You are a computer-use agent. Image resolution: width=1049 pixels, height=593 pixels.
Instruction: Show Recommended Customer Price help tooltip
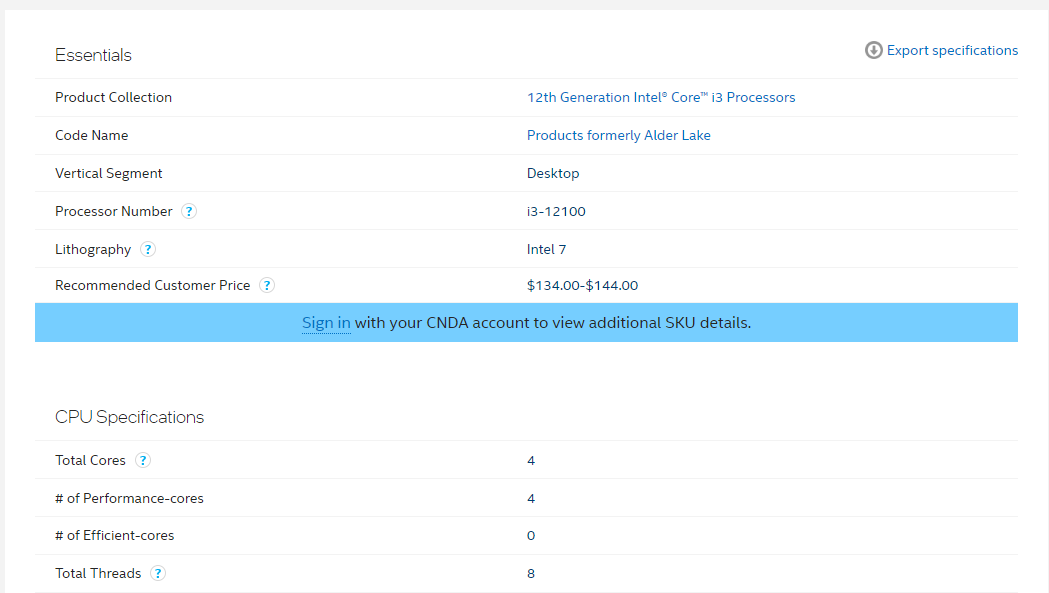pos(267,286)
